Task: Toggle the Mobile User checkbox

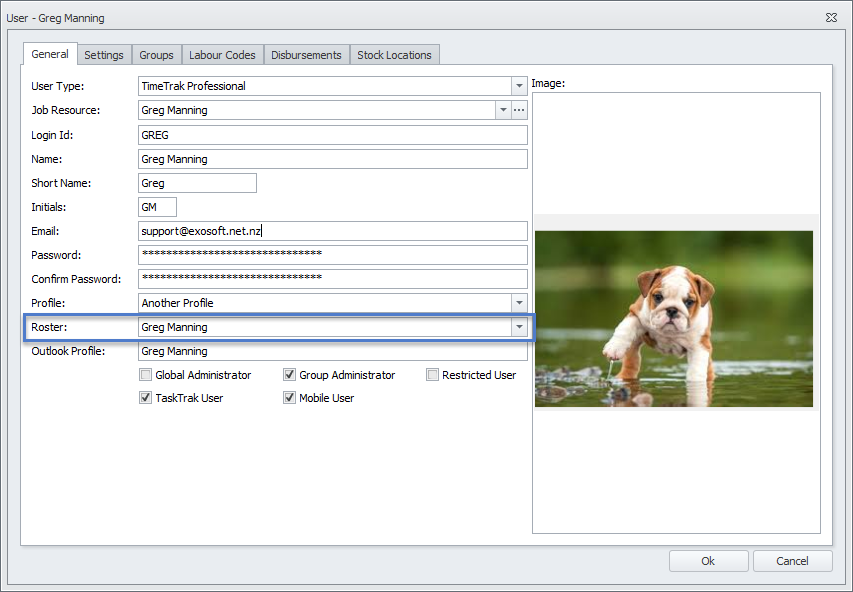Action: pyautogui.click(x=290, y=398)
